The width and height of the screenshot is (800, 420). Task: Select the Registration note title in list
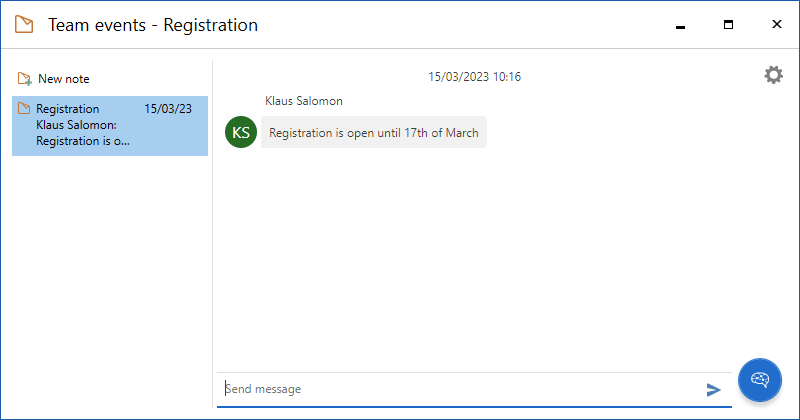[68, 108]
